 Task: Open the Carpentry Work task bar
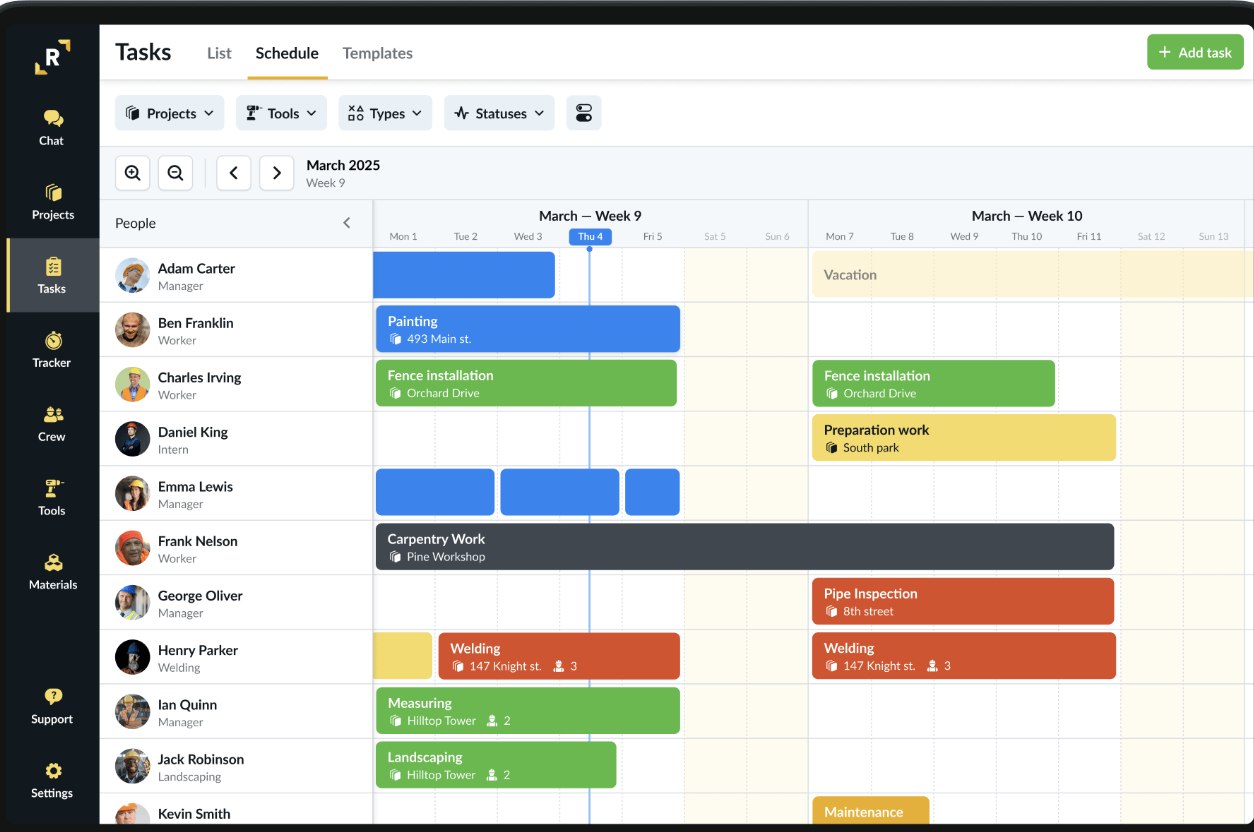tap(744, 547)
